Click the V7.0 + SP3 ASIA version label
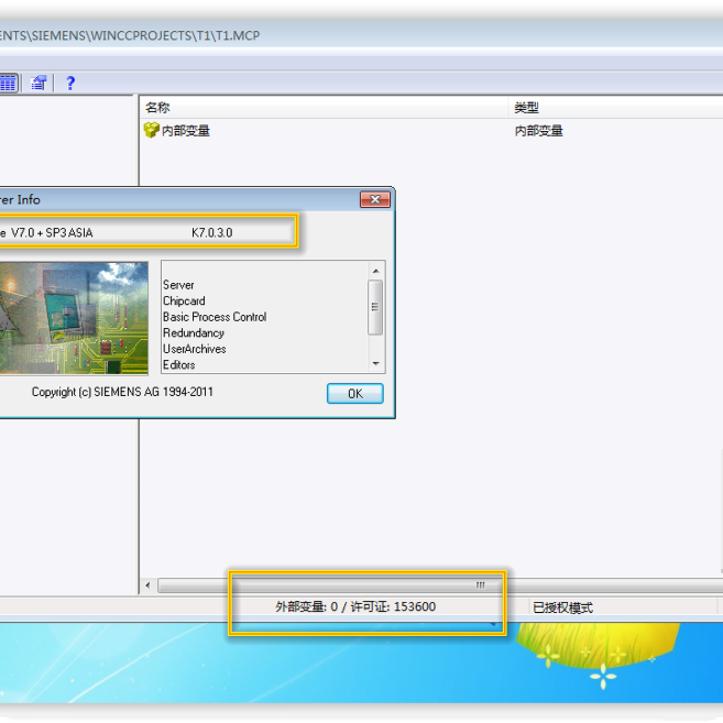 click(x=52, y=233)
